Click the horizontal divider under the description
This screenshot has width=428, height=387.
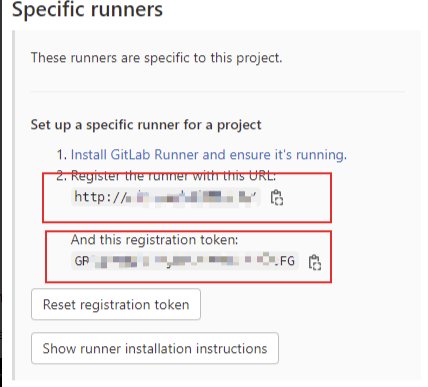[x=218, y=91]
